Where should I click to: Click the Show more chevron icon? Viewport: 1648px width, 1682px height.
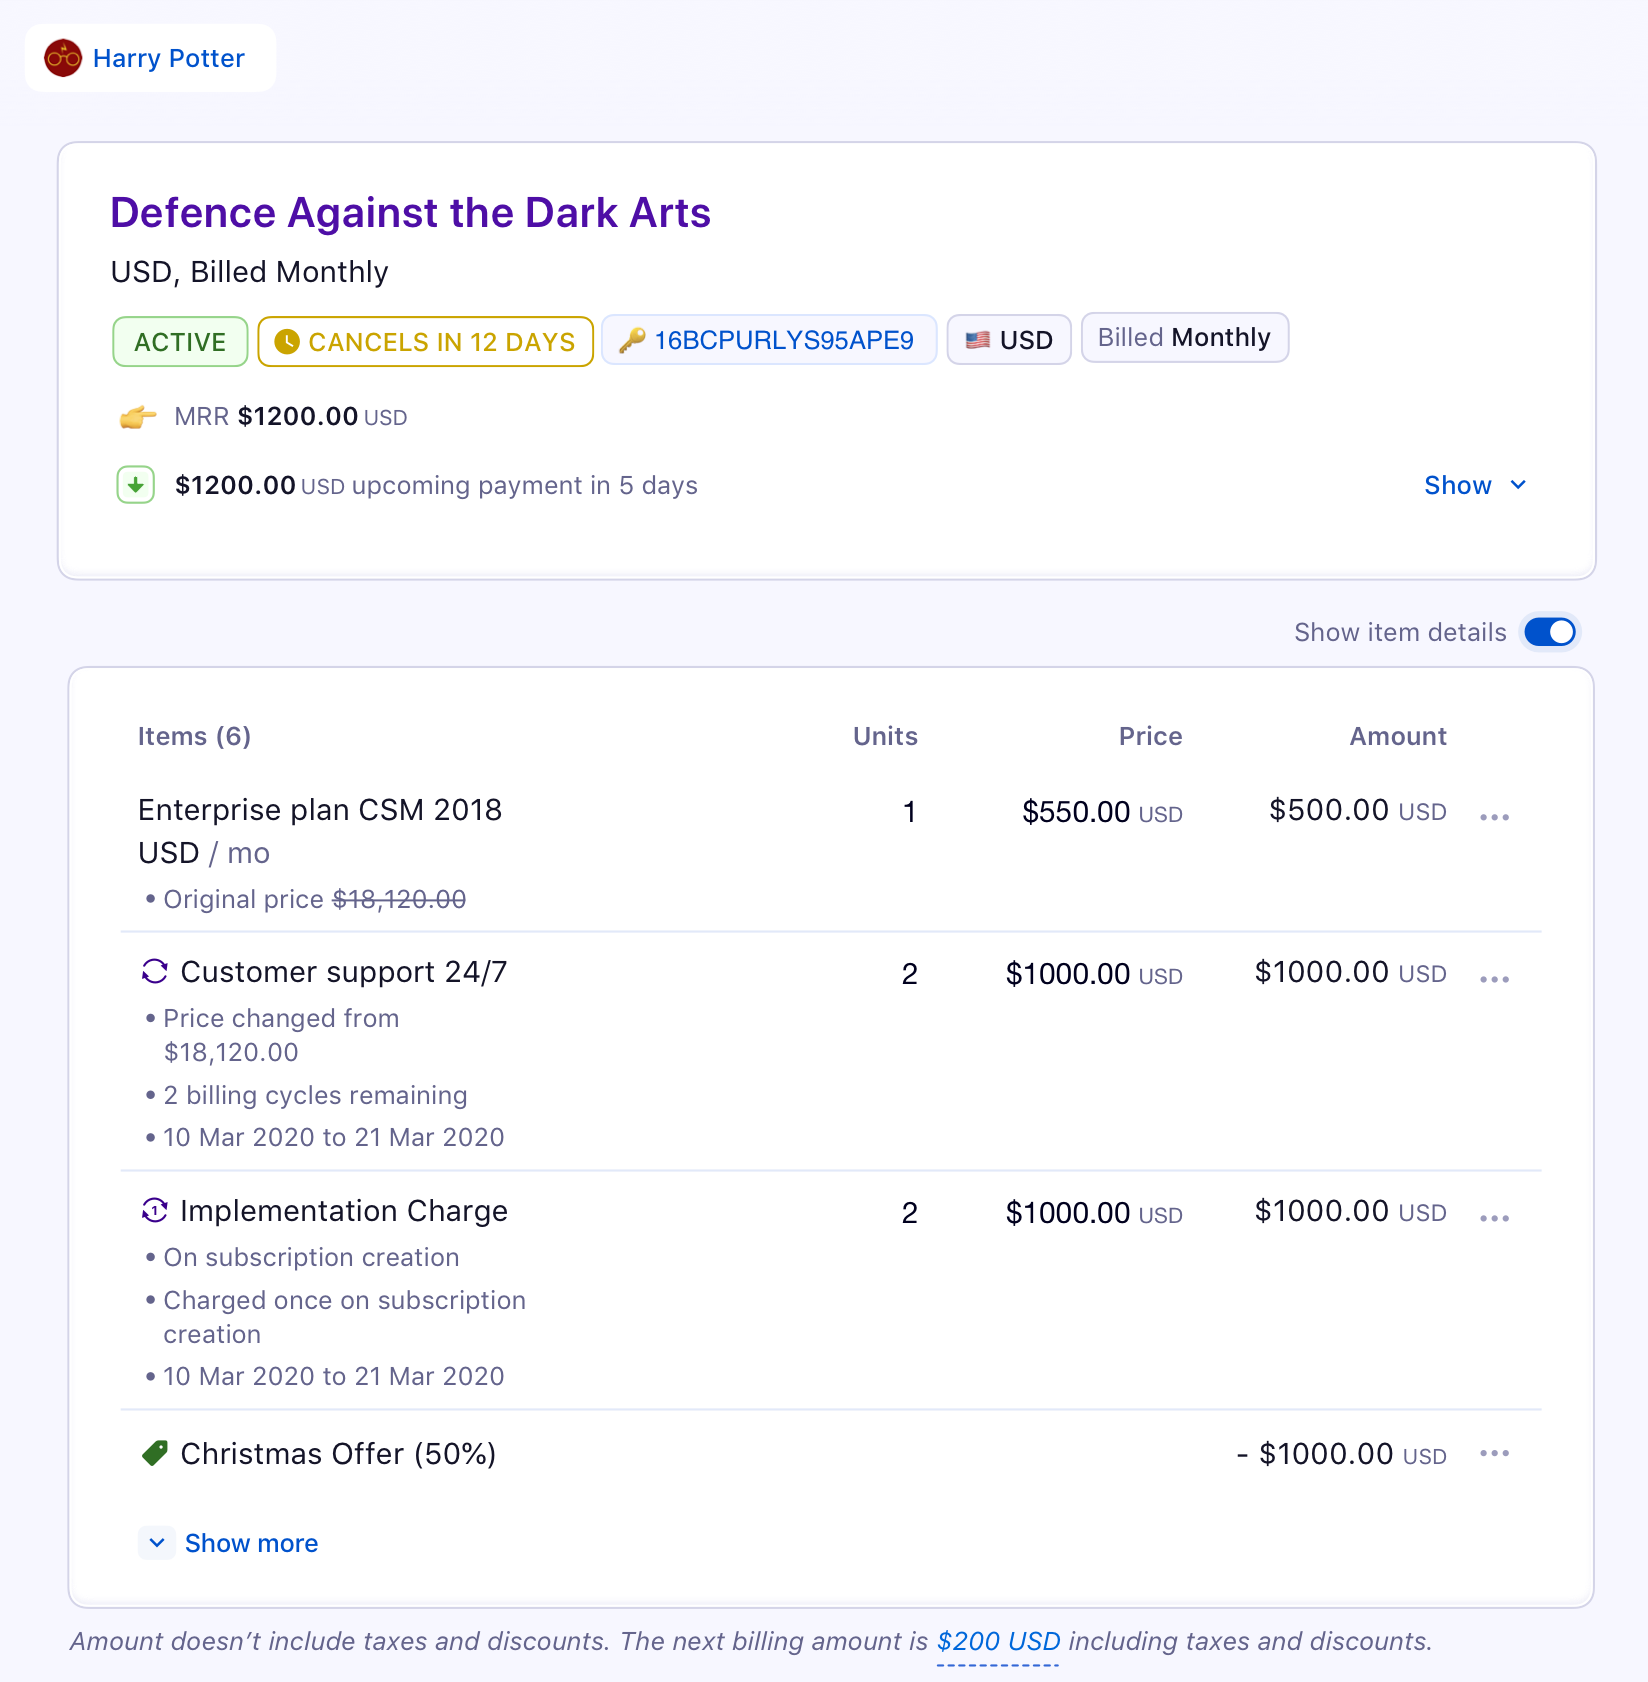point(157,1543)
